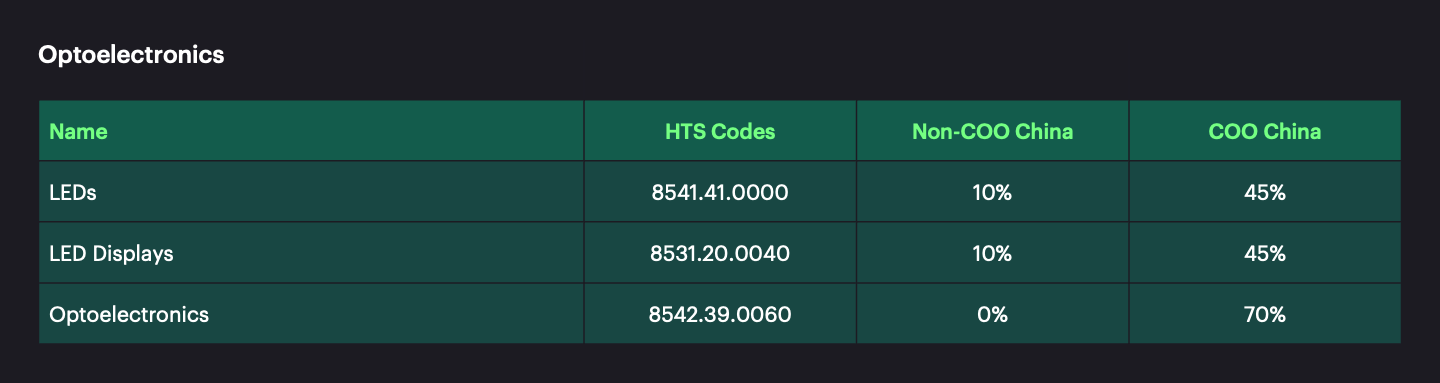The height and width of the screenshot is (383, 1440).
Task: Select the LED Displays row name
Action: 111,253
